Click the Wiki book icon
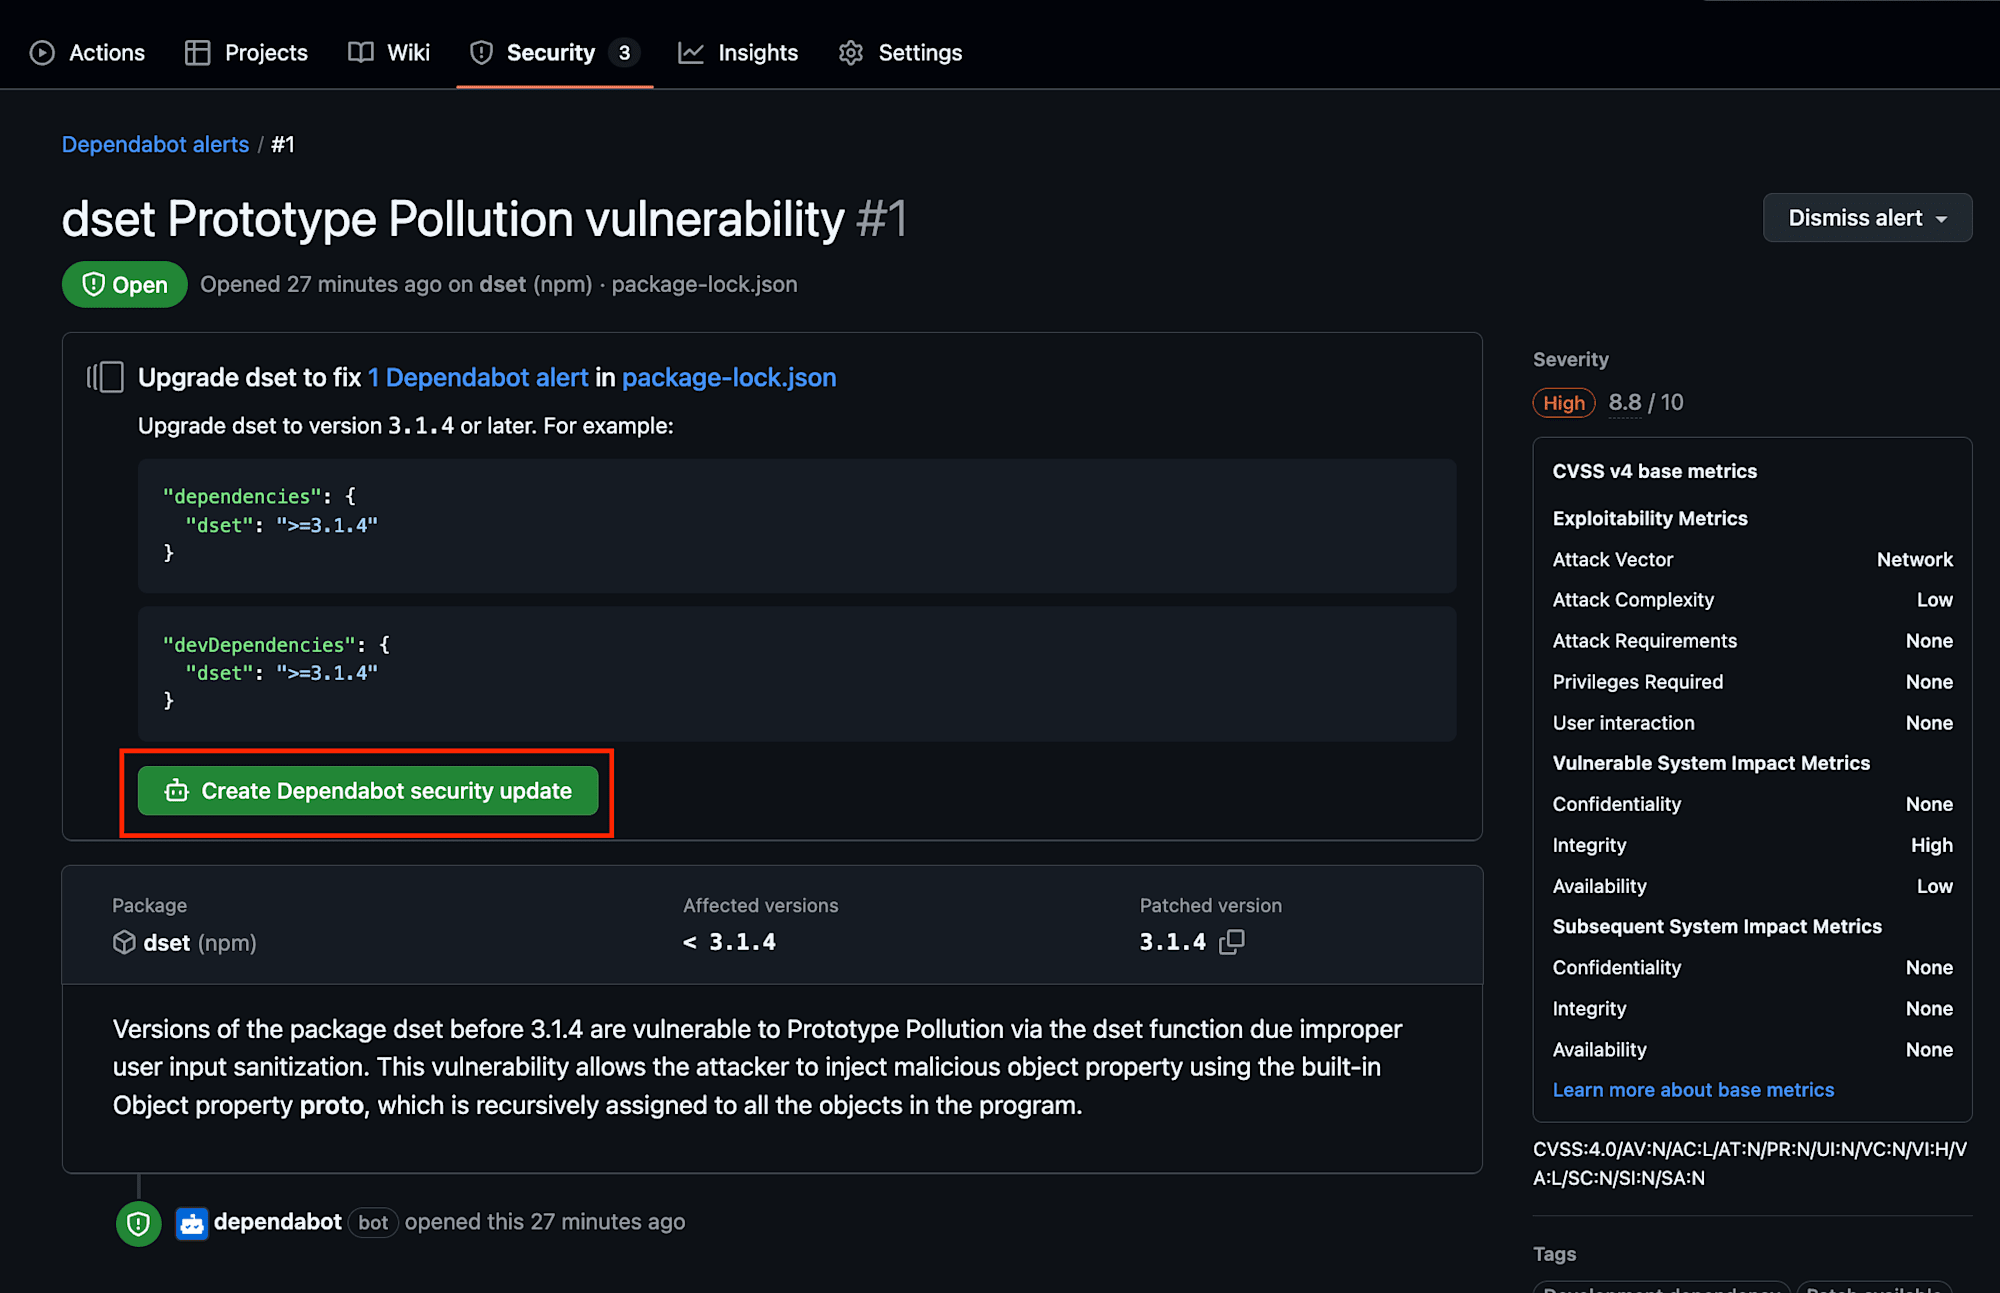The height and width of the screenshot is (1293, 2000). click(x=360, y=53)
